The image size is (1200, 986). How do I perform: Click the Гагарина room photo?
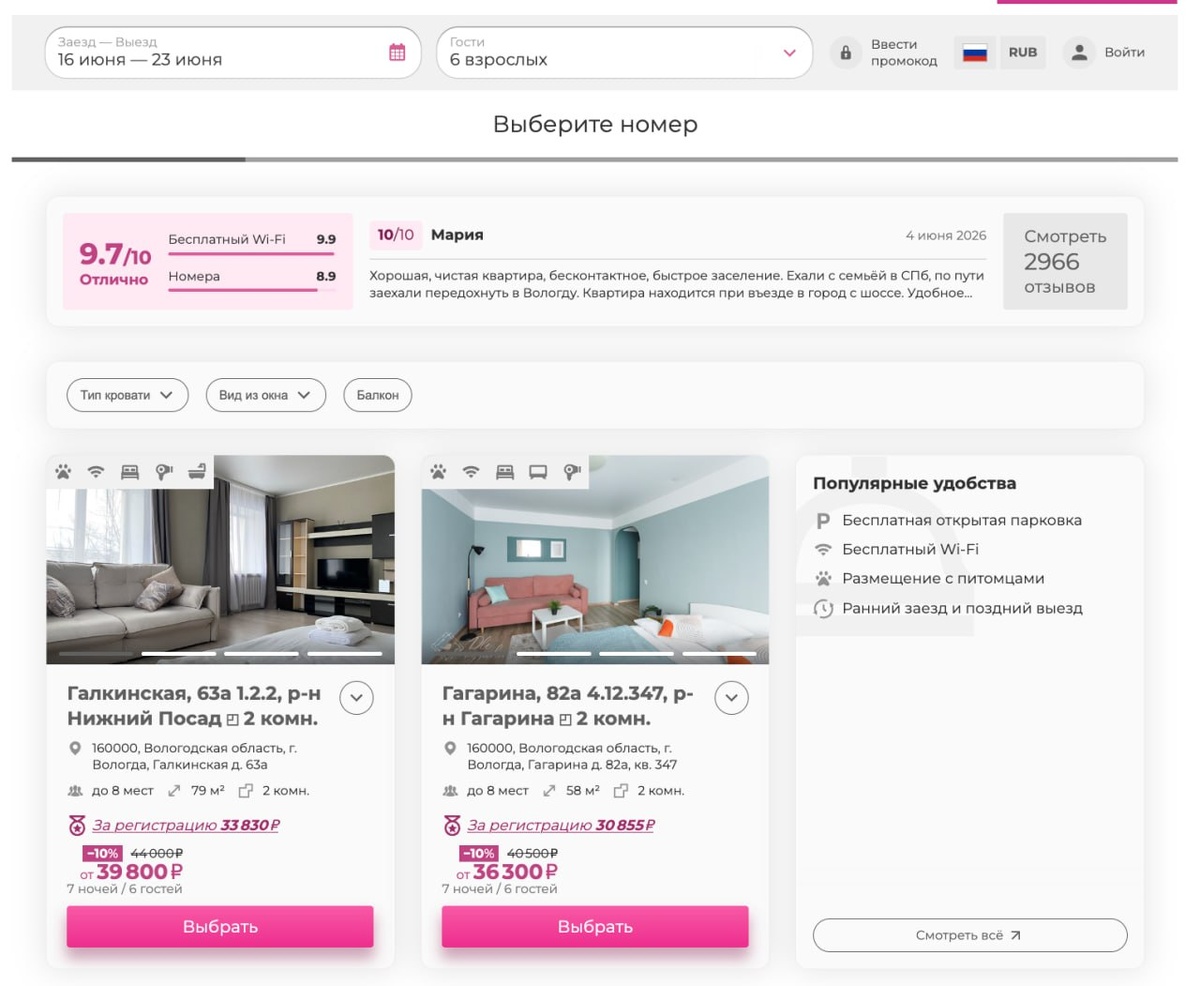click(x=595, y=560)
